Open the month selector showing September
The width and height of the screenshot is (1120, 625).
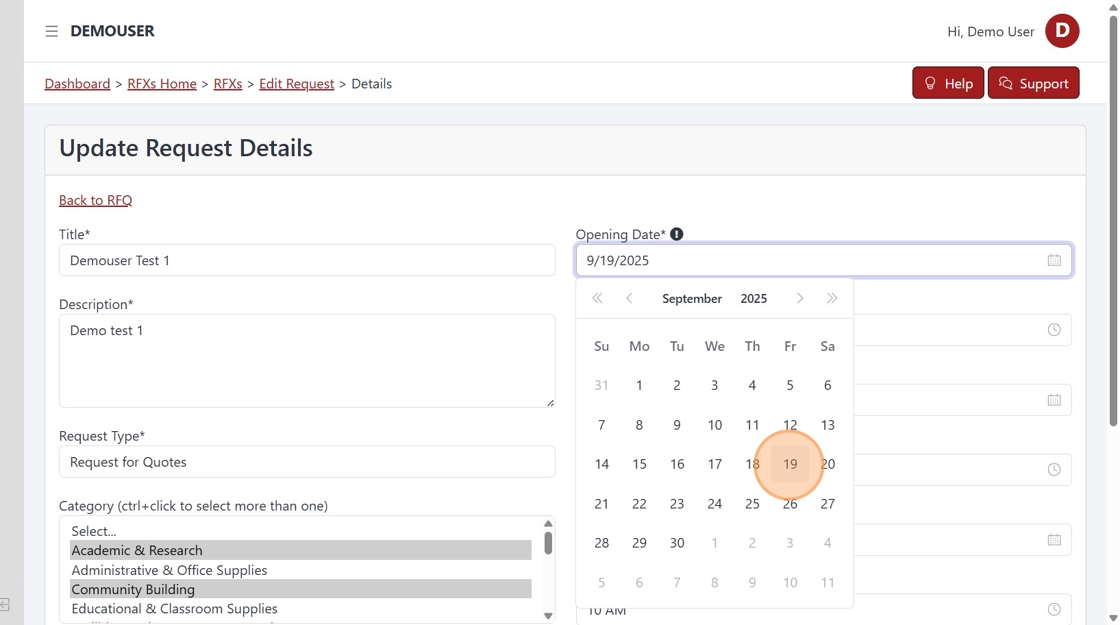[x=692, y=298]
